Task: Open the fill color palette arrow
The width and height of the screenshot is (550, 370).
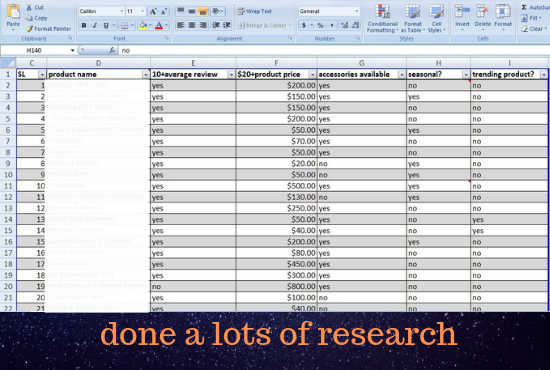Action: click(150, 25)
